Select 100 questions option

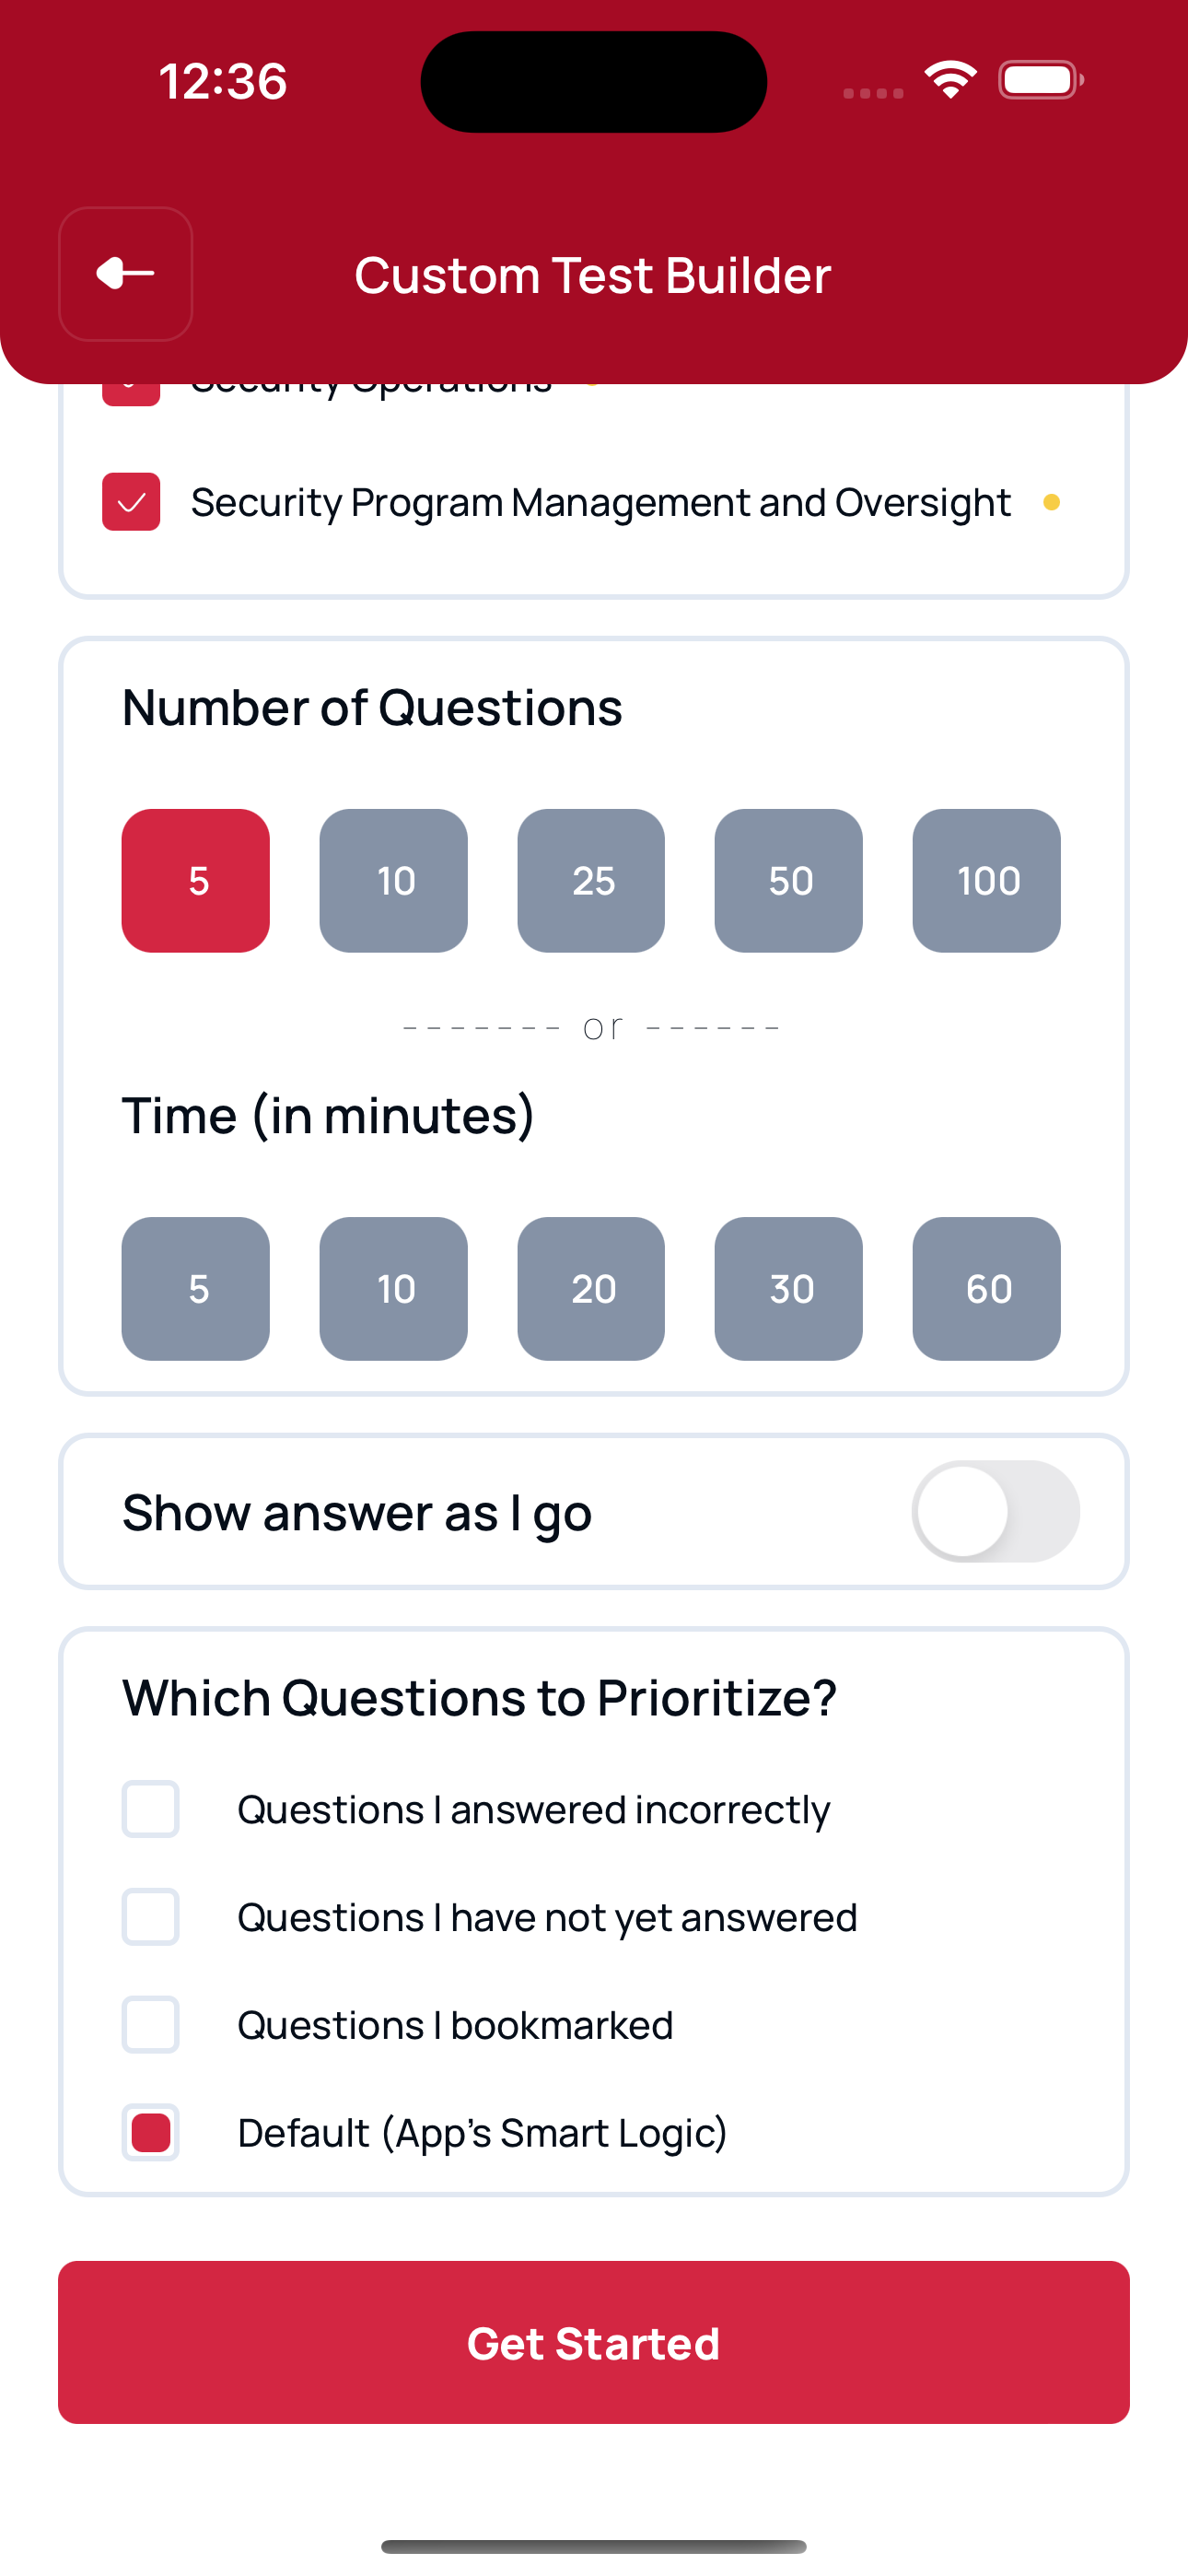coord(986,881)
